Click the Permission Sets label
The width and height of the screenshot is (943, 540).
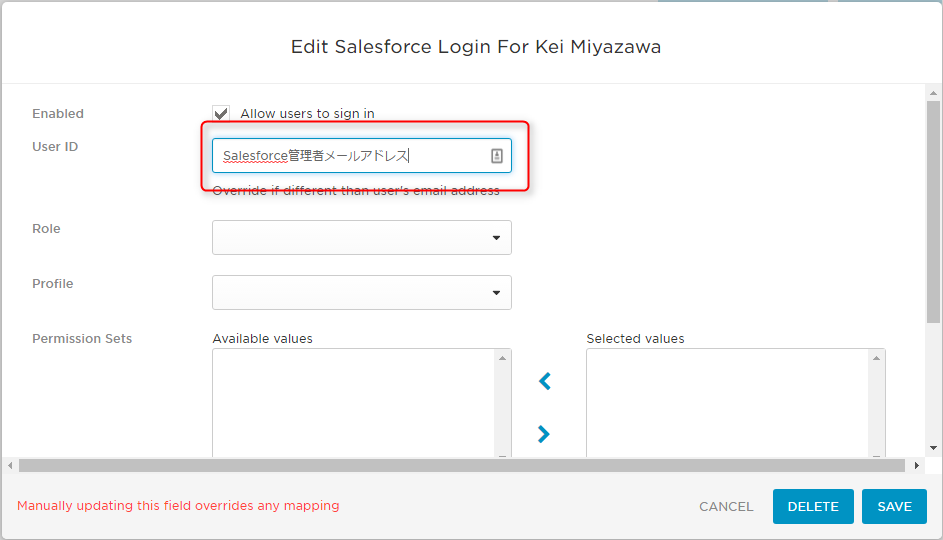[x=82, y=339]
